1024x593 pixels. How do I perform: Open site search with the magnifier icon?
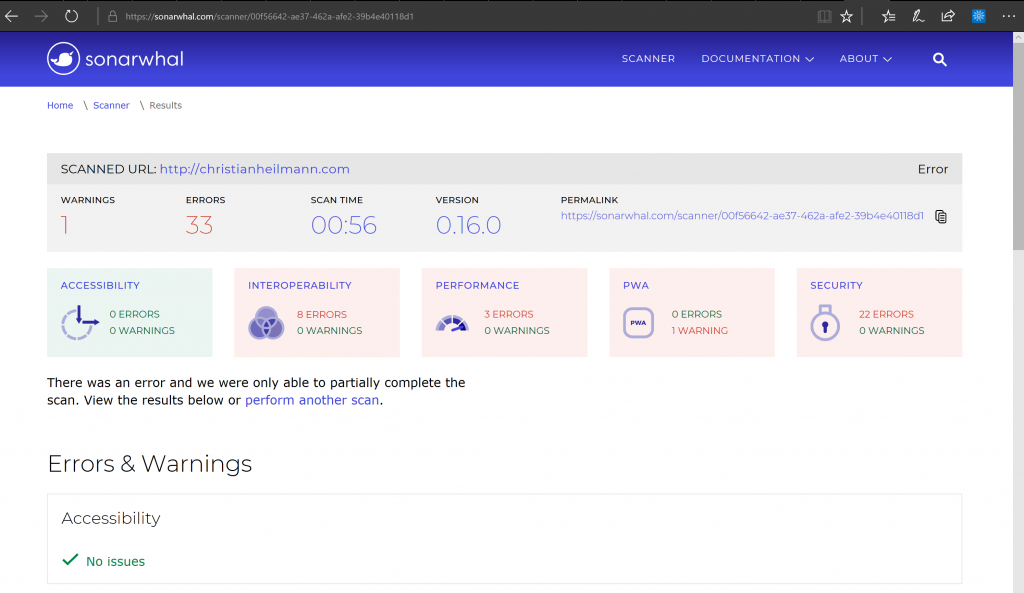coord(940,59)
